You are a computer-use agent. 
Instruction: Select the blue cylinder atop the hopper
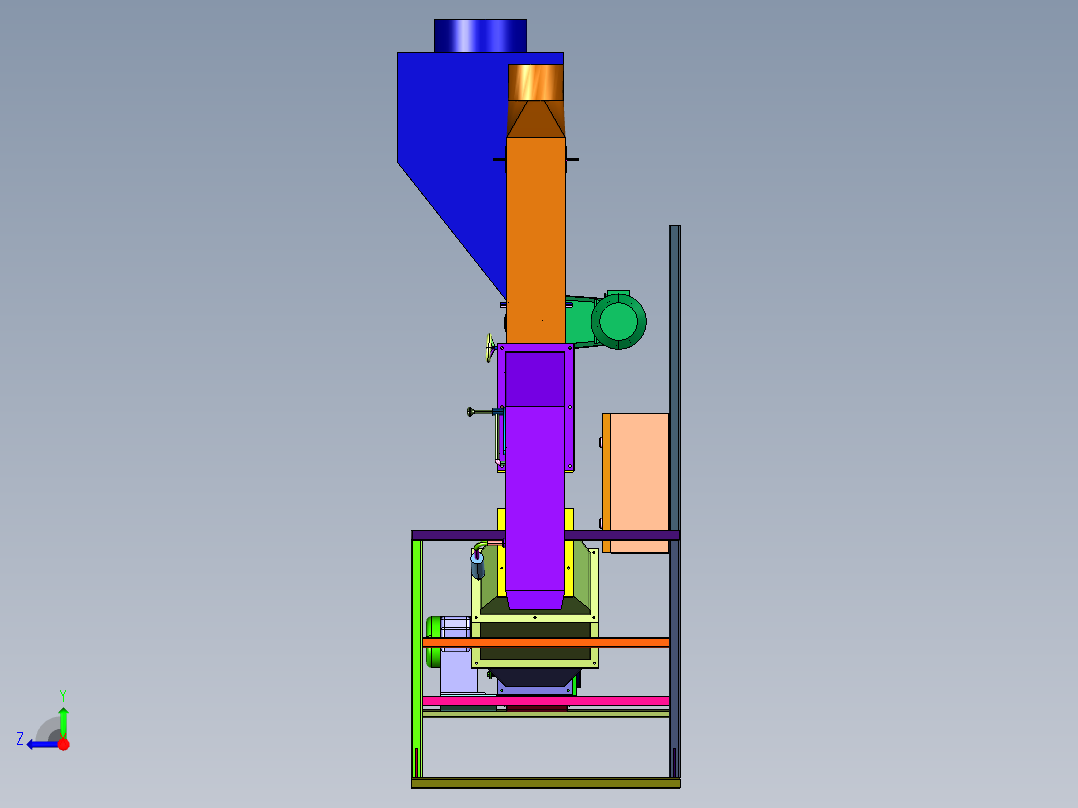click(480, 36)
